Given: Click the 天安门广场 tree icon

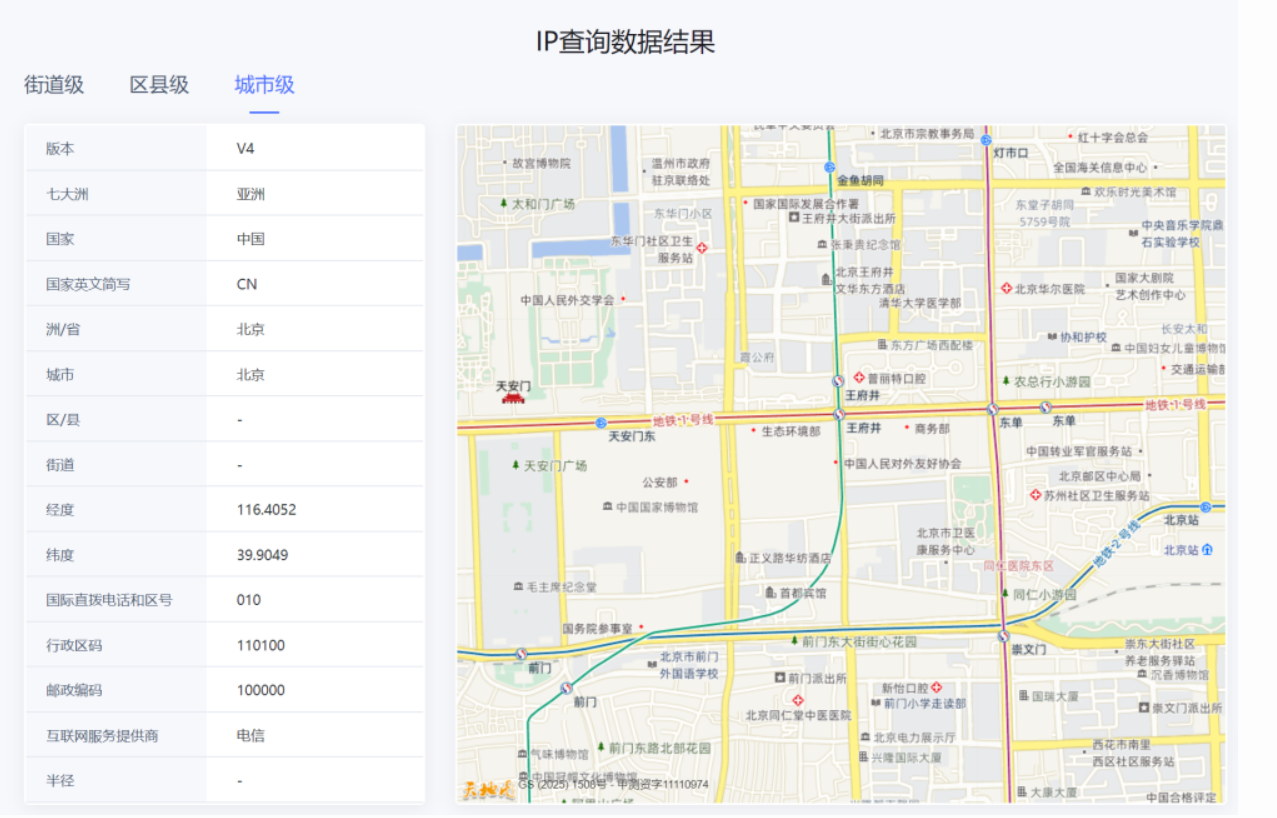Looking at the screenshot, I should [x=516, y=465].
